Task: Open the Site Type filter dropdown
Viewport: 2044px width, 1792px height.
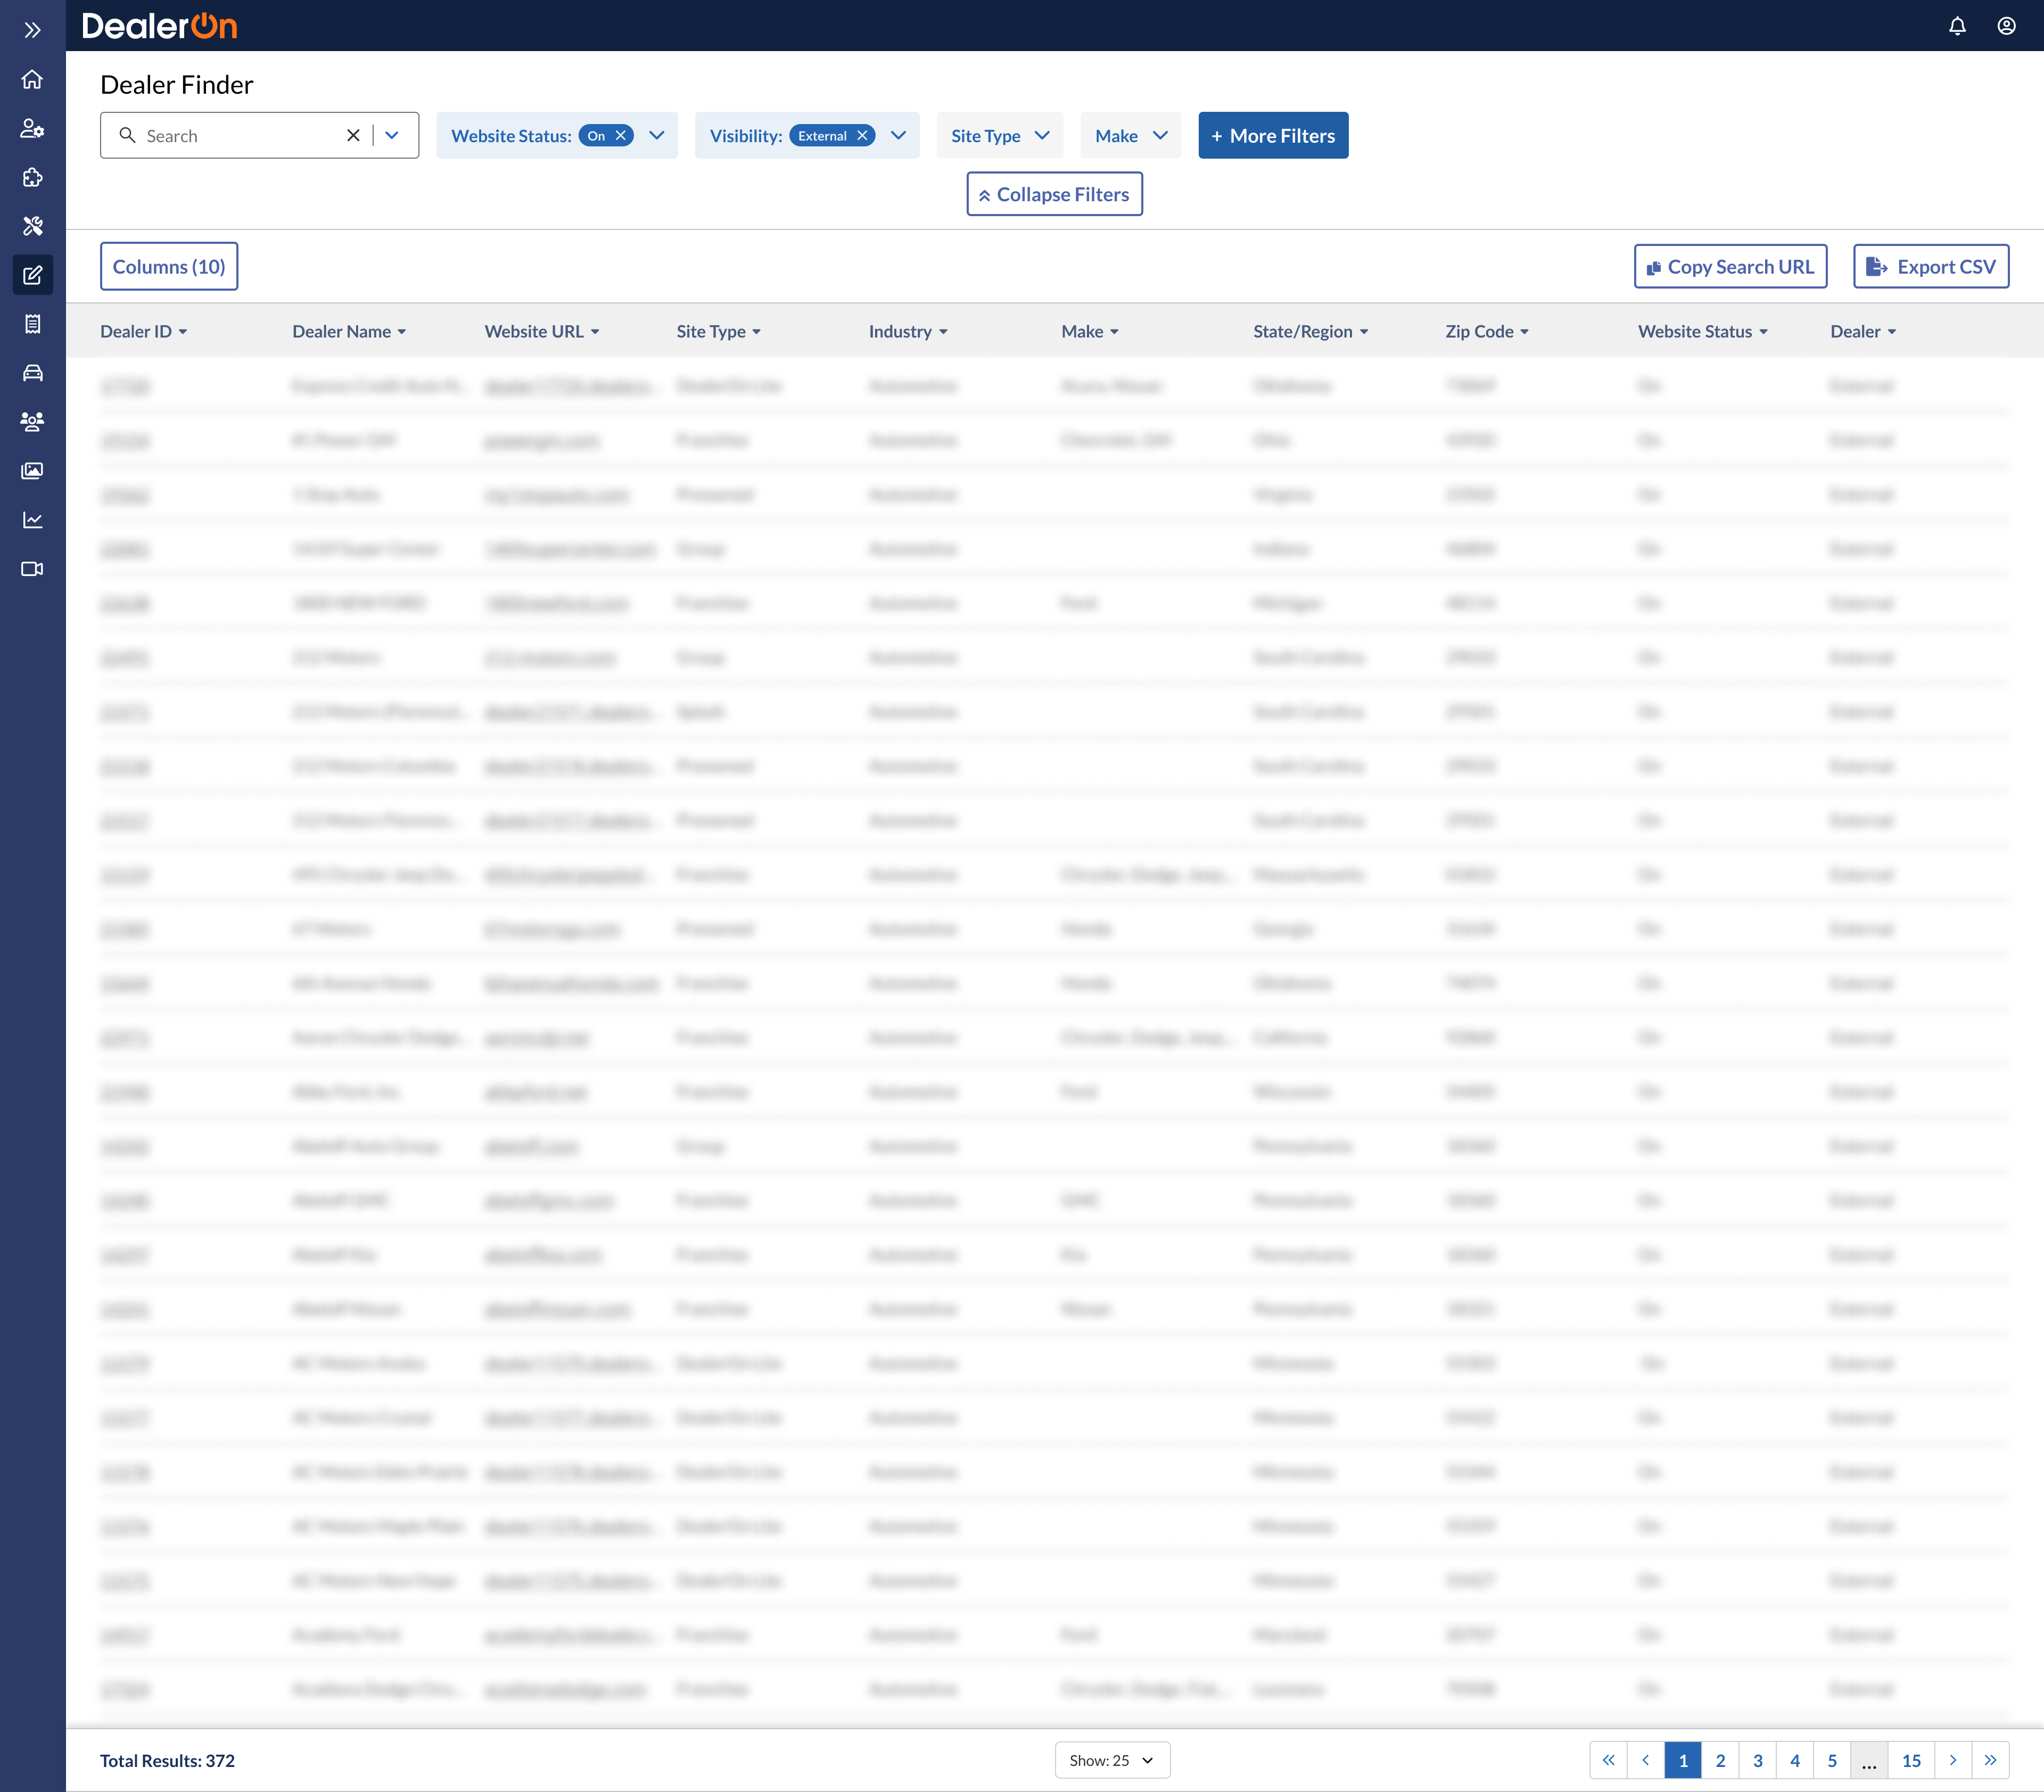Action: pos(999,136)
